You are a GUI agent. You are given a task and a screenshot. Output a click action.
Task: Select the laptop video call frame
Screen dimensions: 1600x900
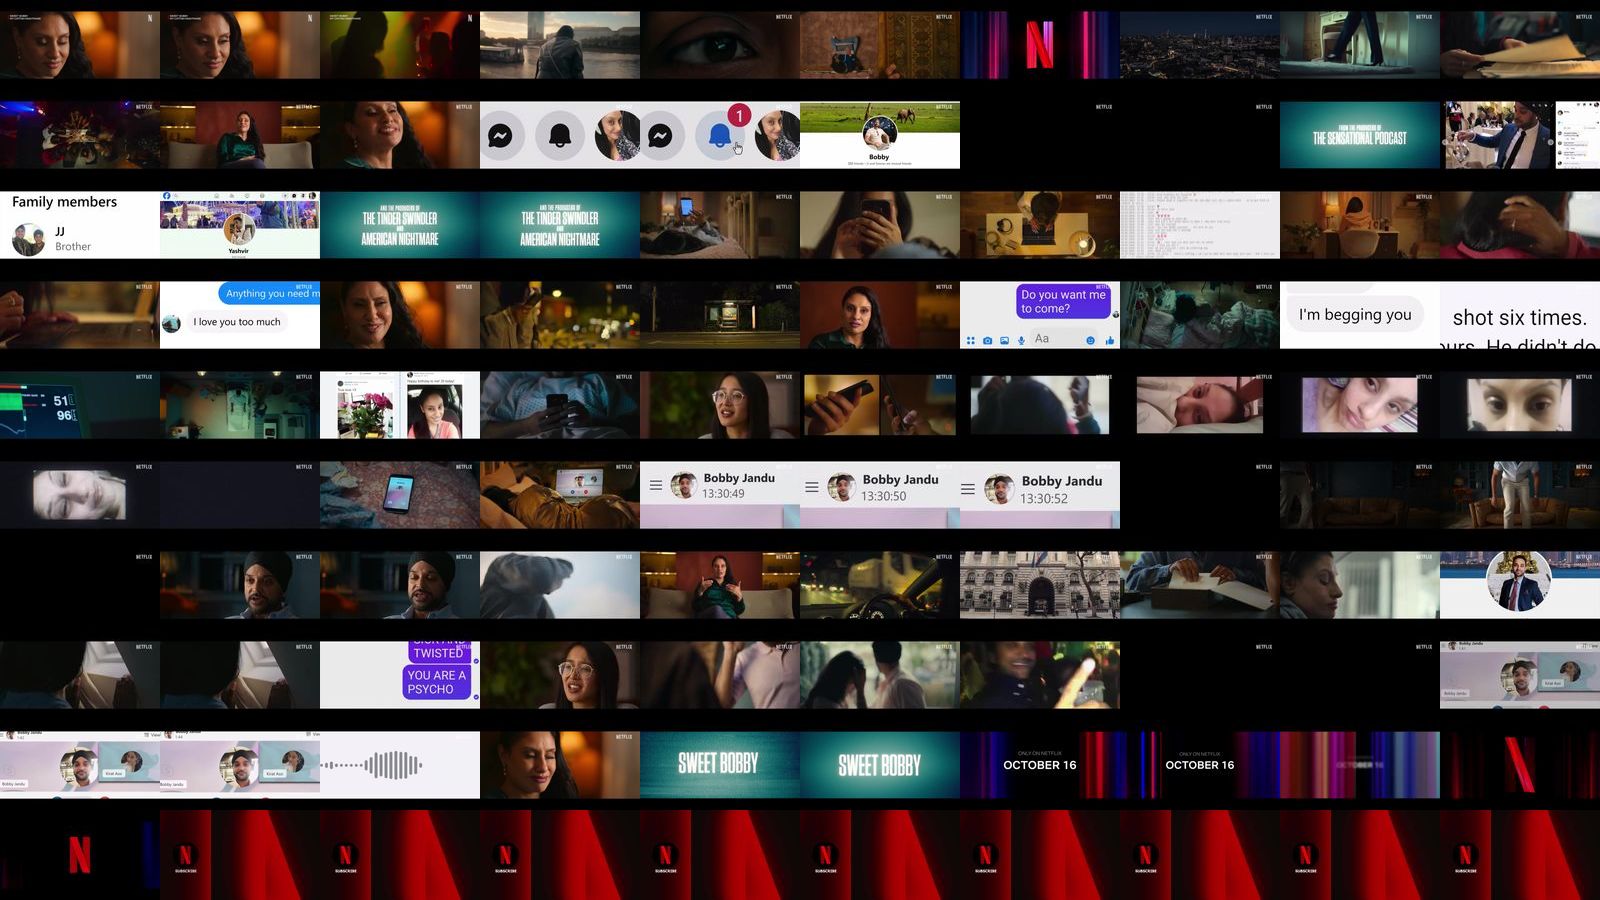(560, 495)
